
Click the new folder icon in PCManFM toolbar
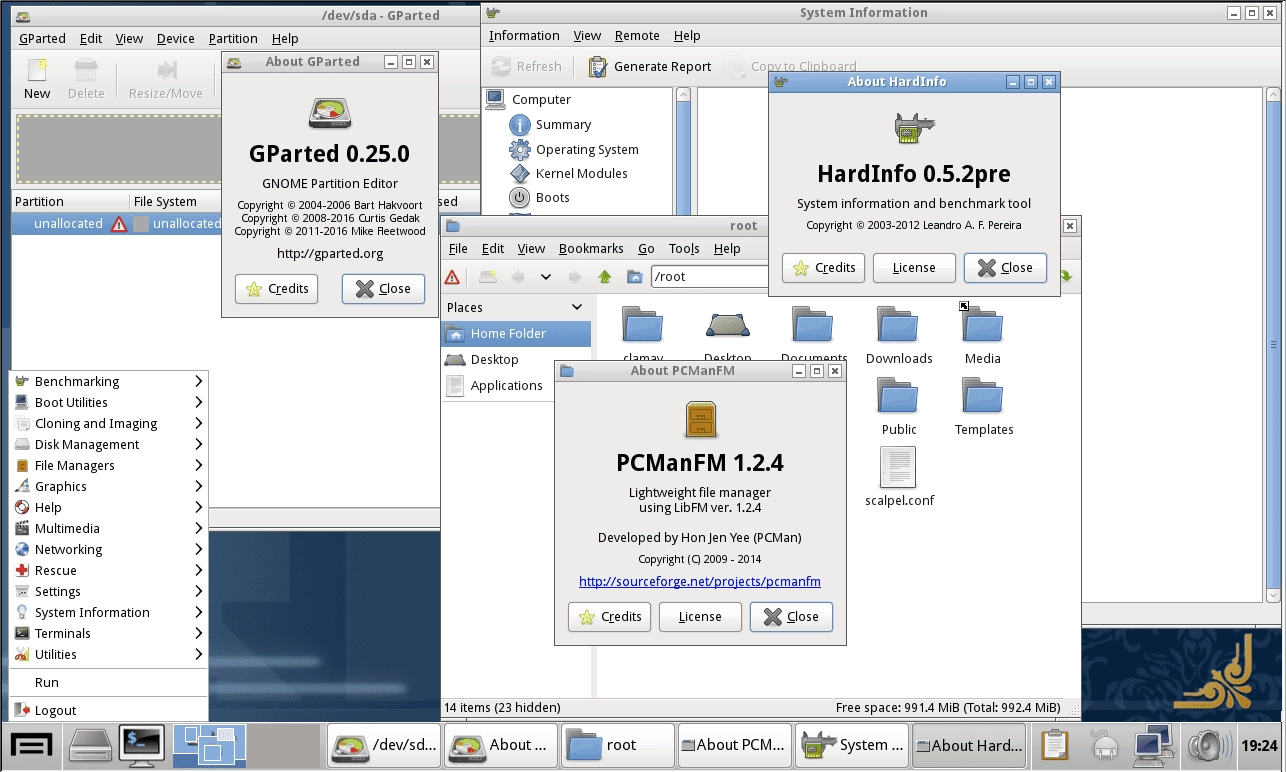[x=487, y=277]
